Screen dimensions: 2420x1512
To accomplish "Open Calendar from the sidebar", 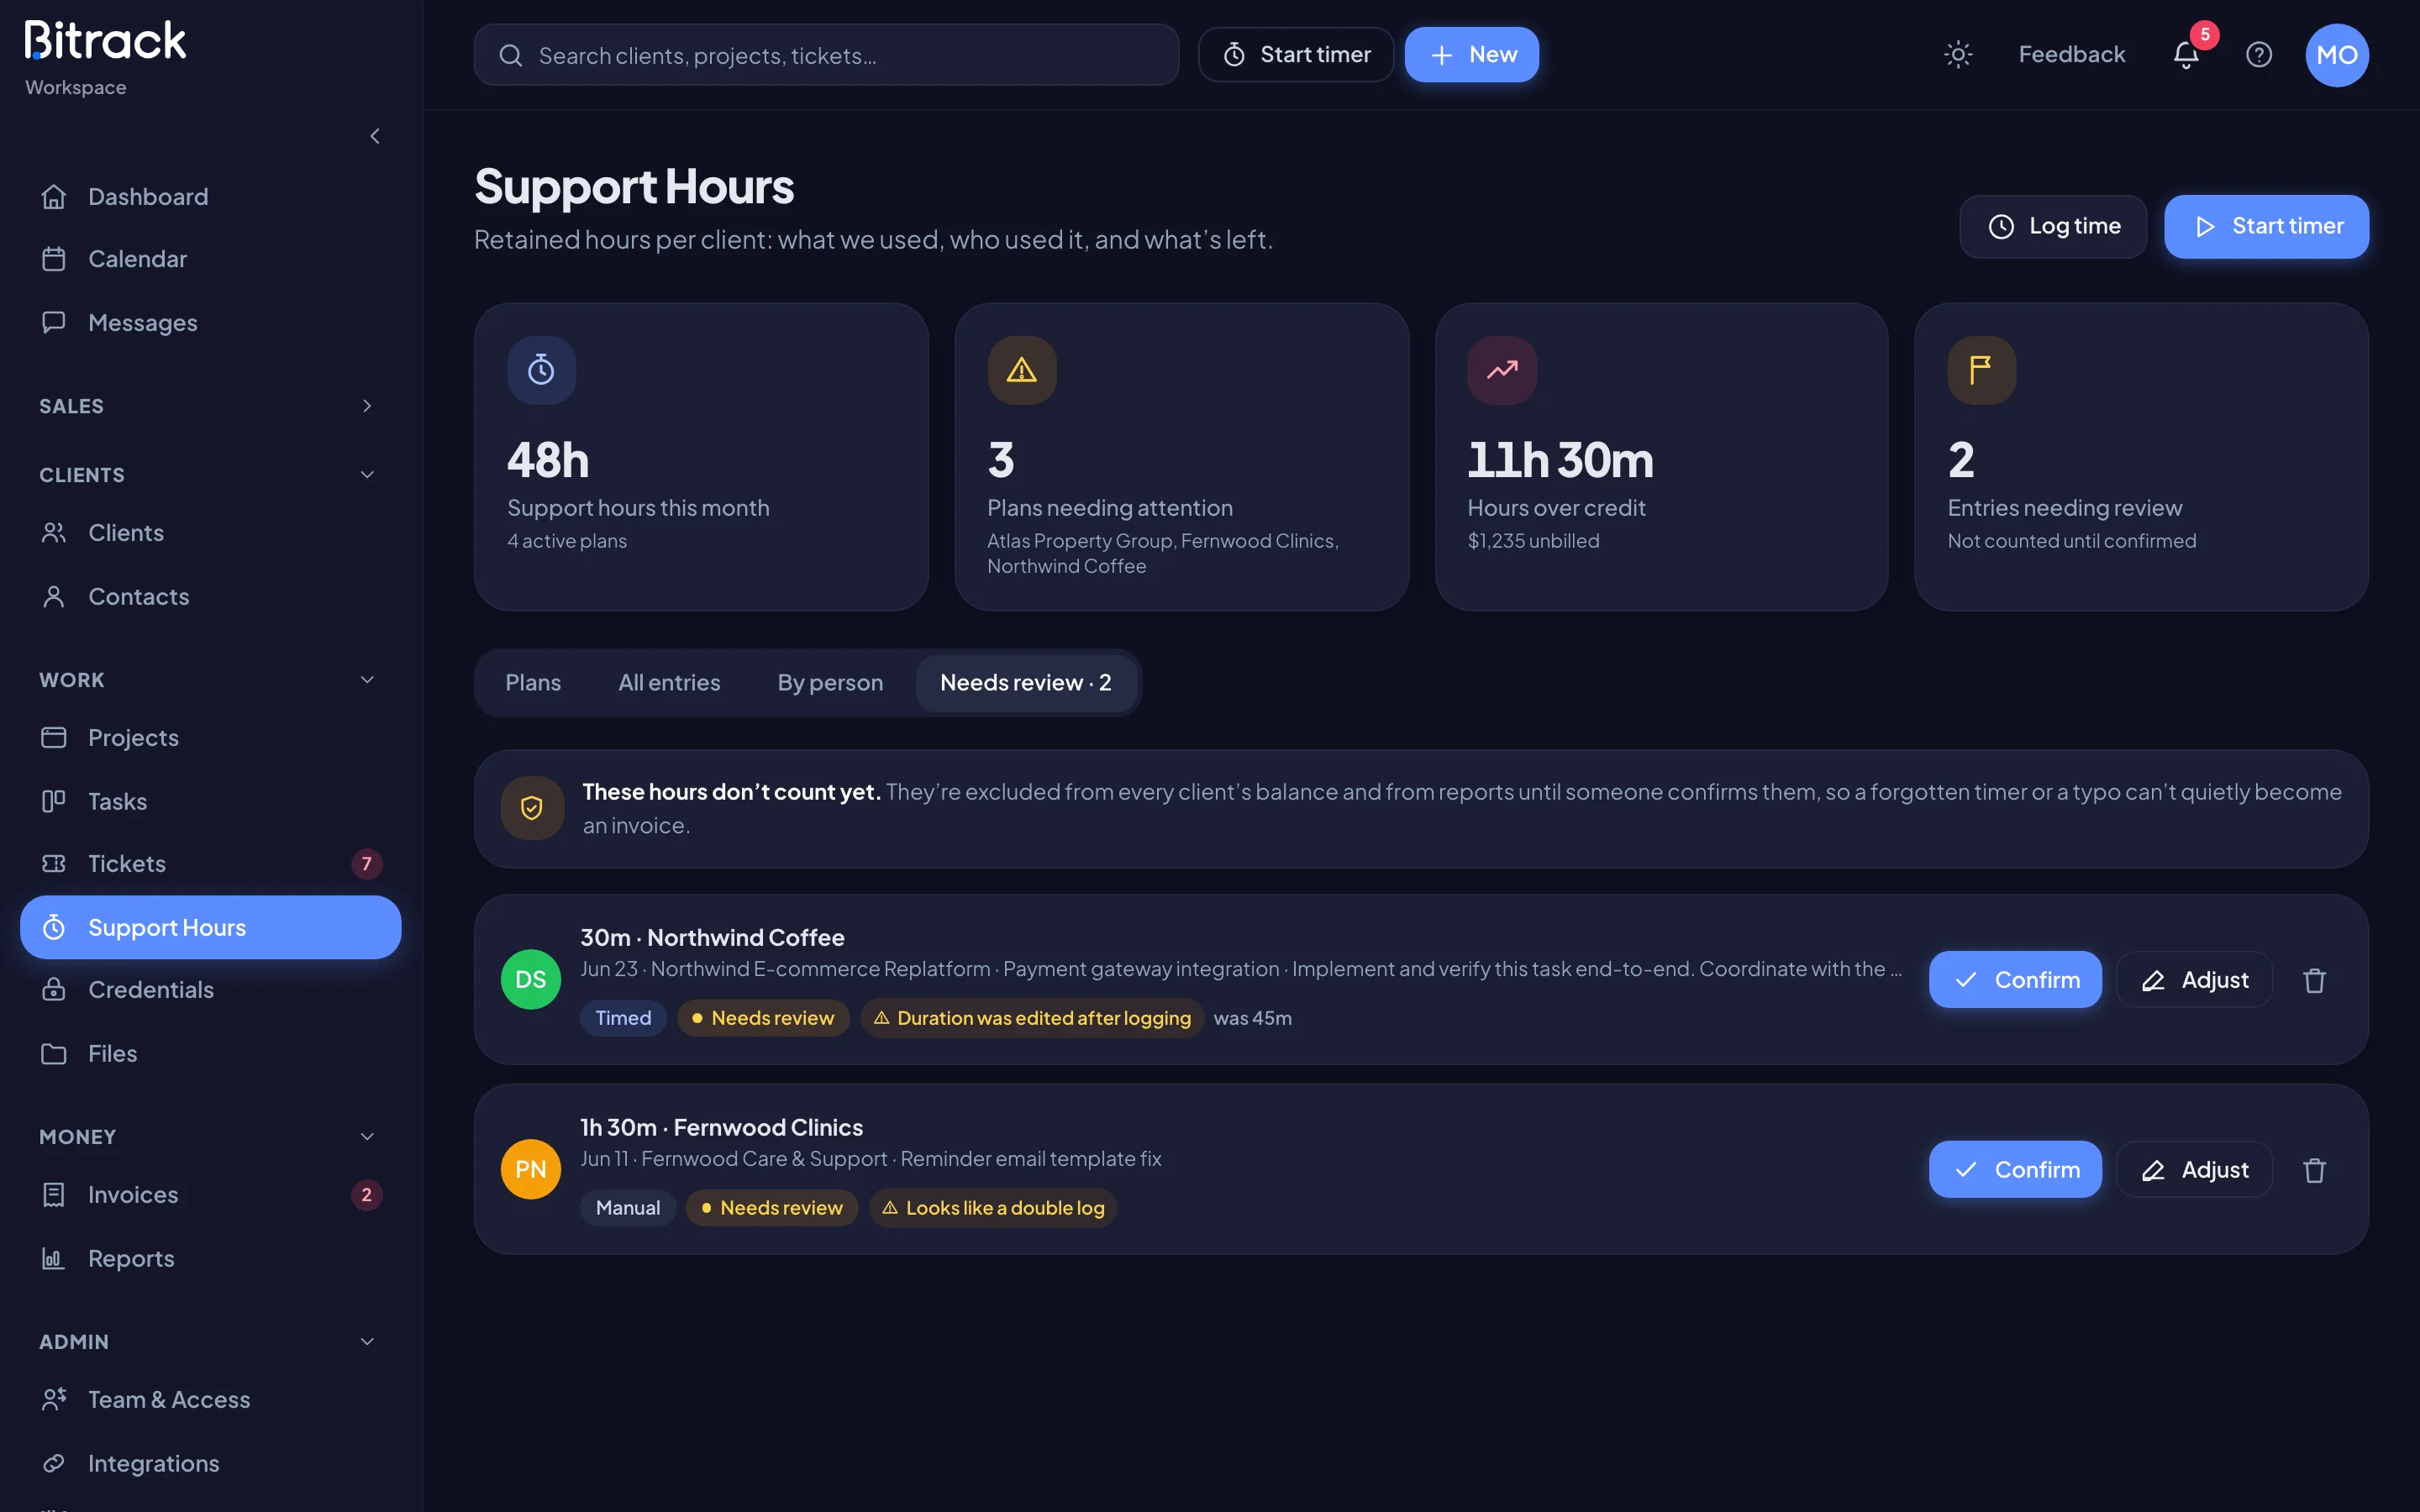I will click(210, 259).
